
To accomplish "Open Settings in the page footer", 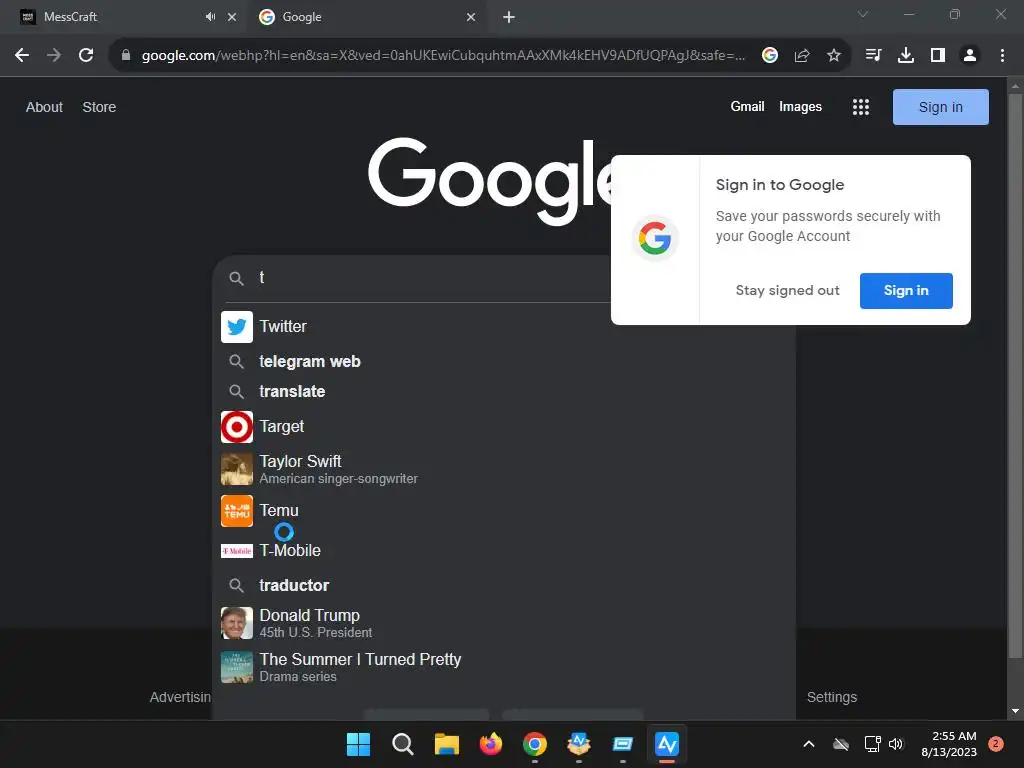I will (831, 697).
